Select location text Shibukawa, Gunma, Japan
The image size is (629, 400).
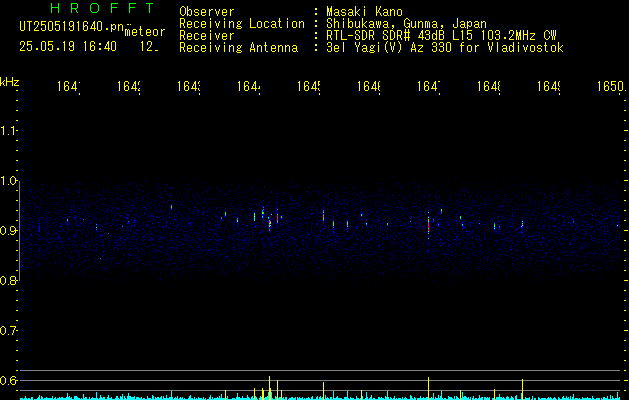[406, 24]
